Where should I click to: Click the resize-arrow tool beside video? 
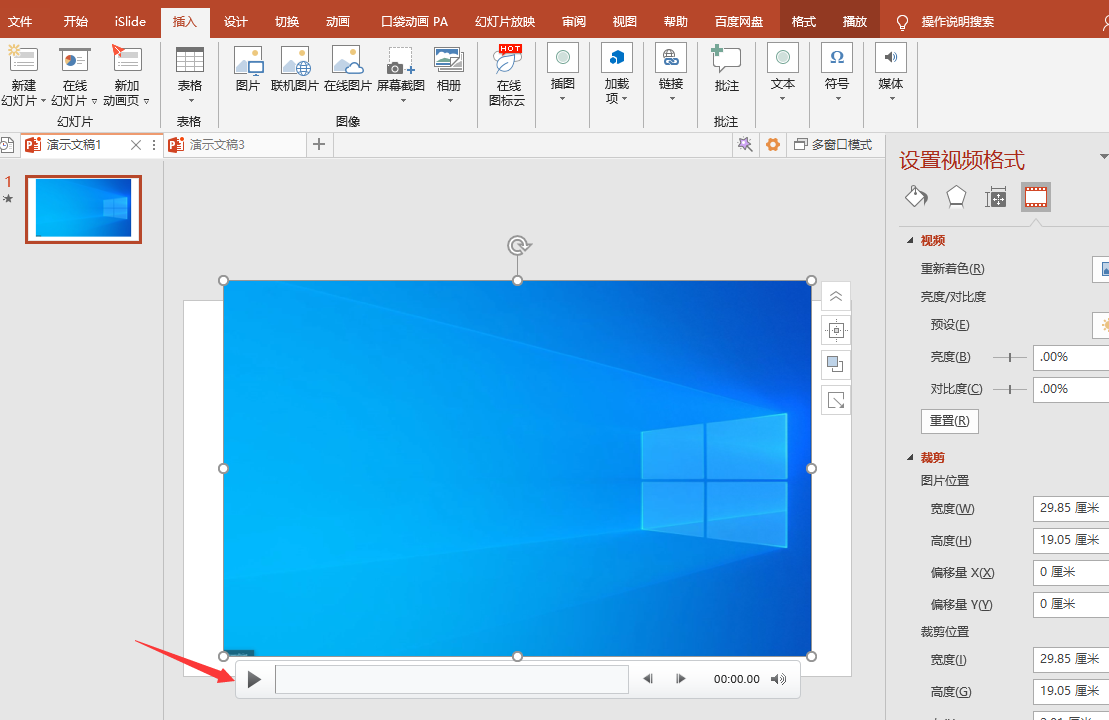coord(836,401)
